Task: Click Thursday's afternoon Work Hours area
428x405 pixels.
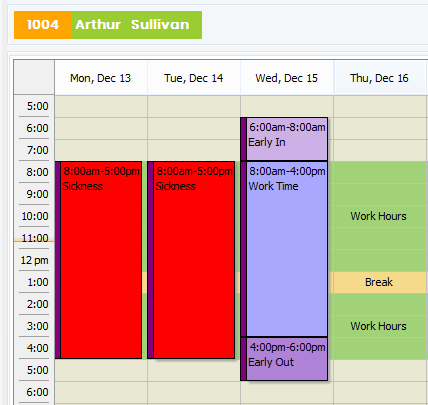Action: pyautogui.click(x=379, y=326)
